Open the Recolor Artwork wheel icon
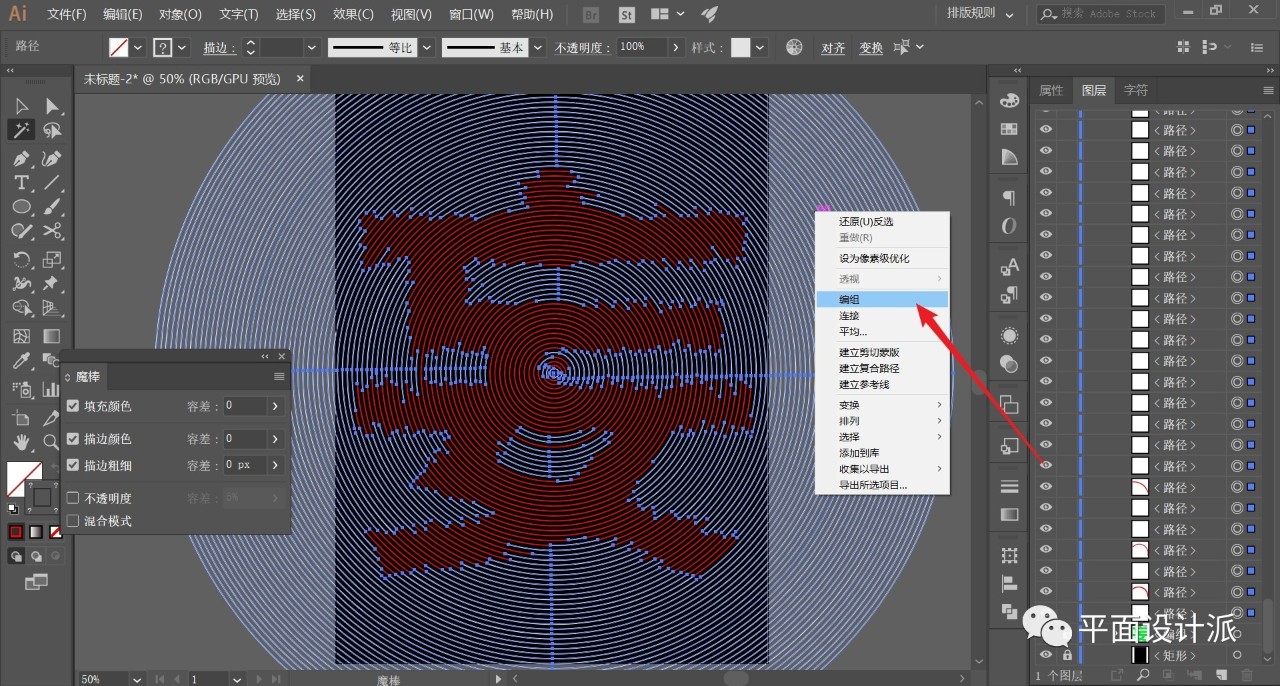This screenshot has height=686, width=1280. click(794, 47)
